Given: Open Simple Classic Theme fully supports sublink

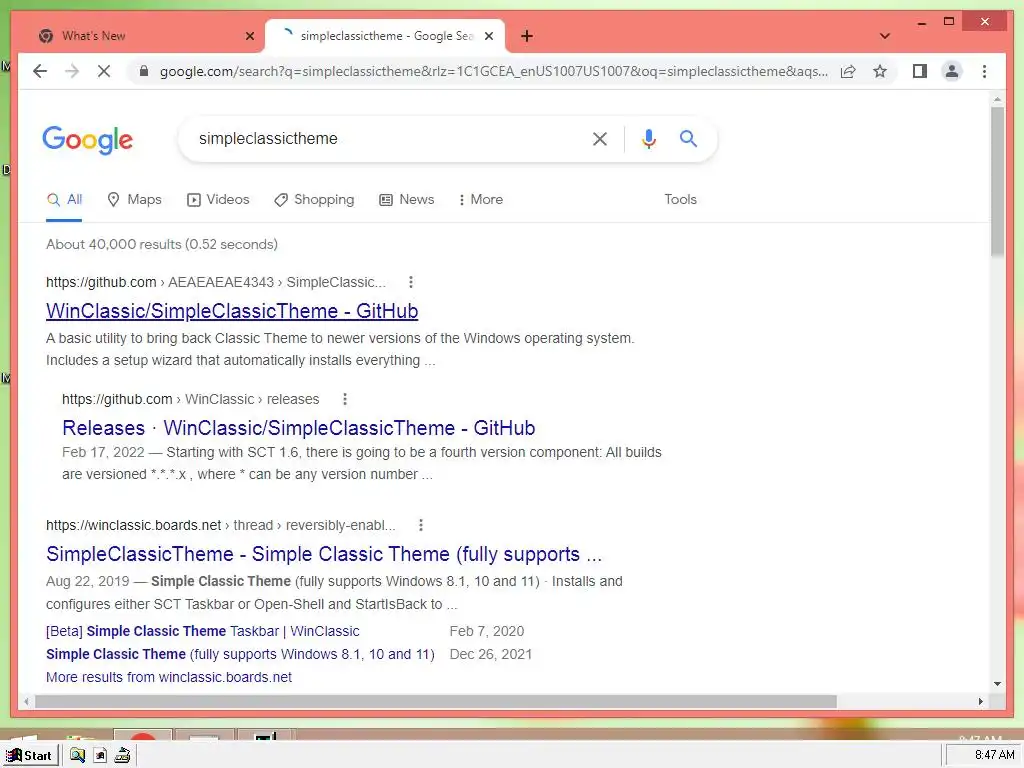Looking at the screenshot, I should [x=240, y=654].
